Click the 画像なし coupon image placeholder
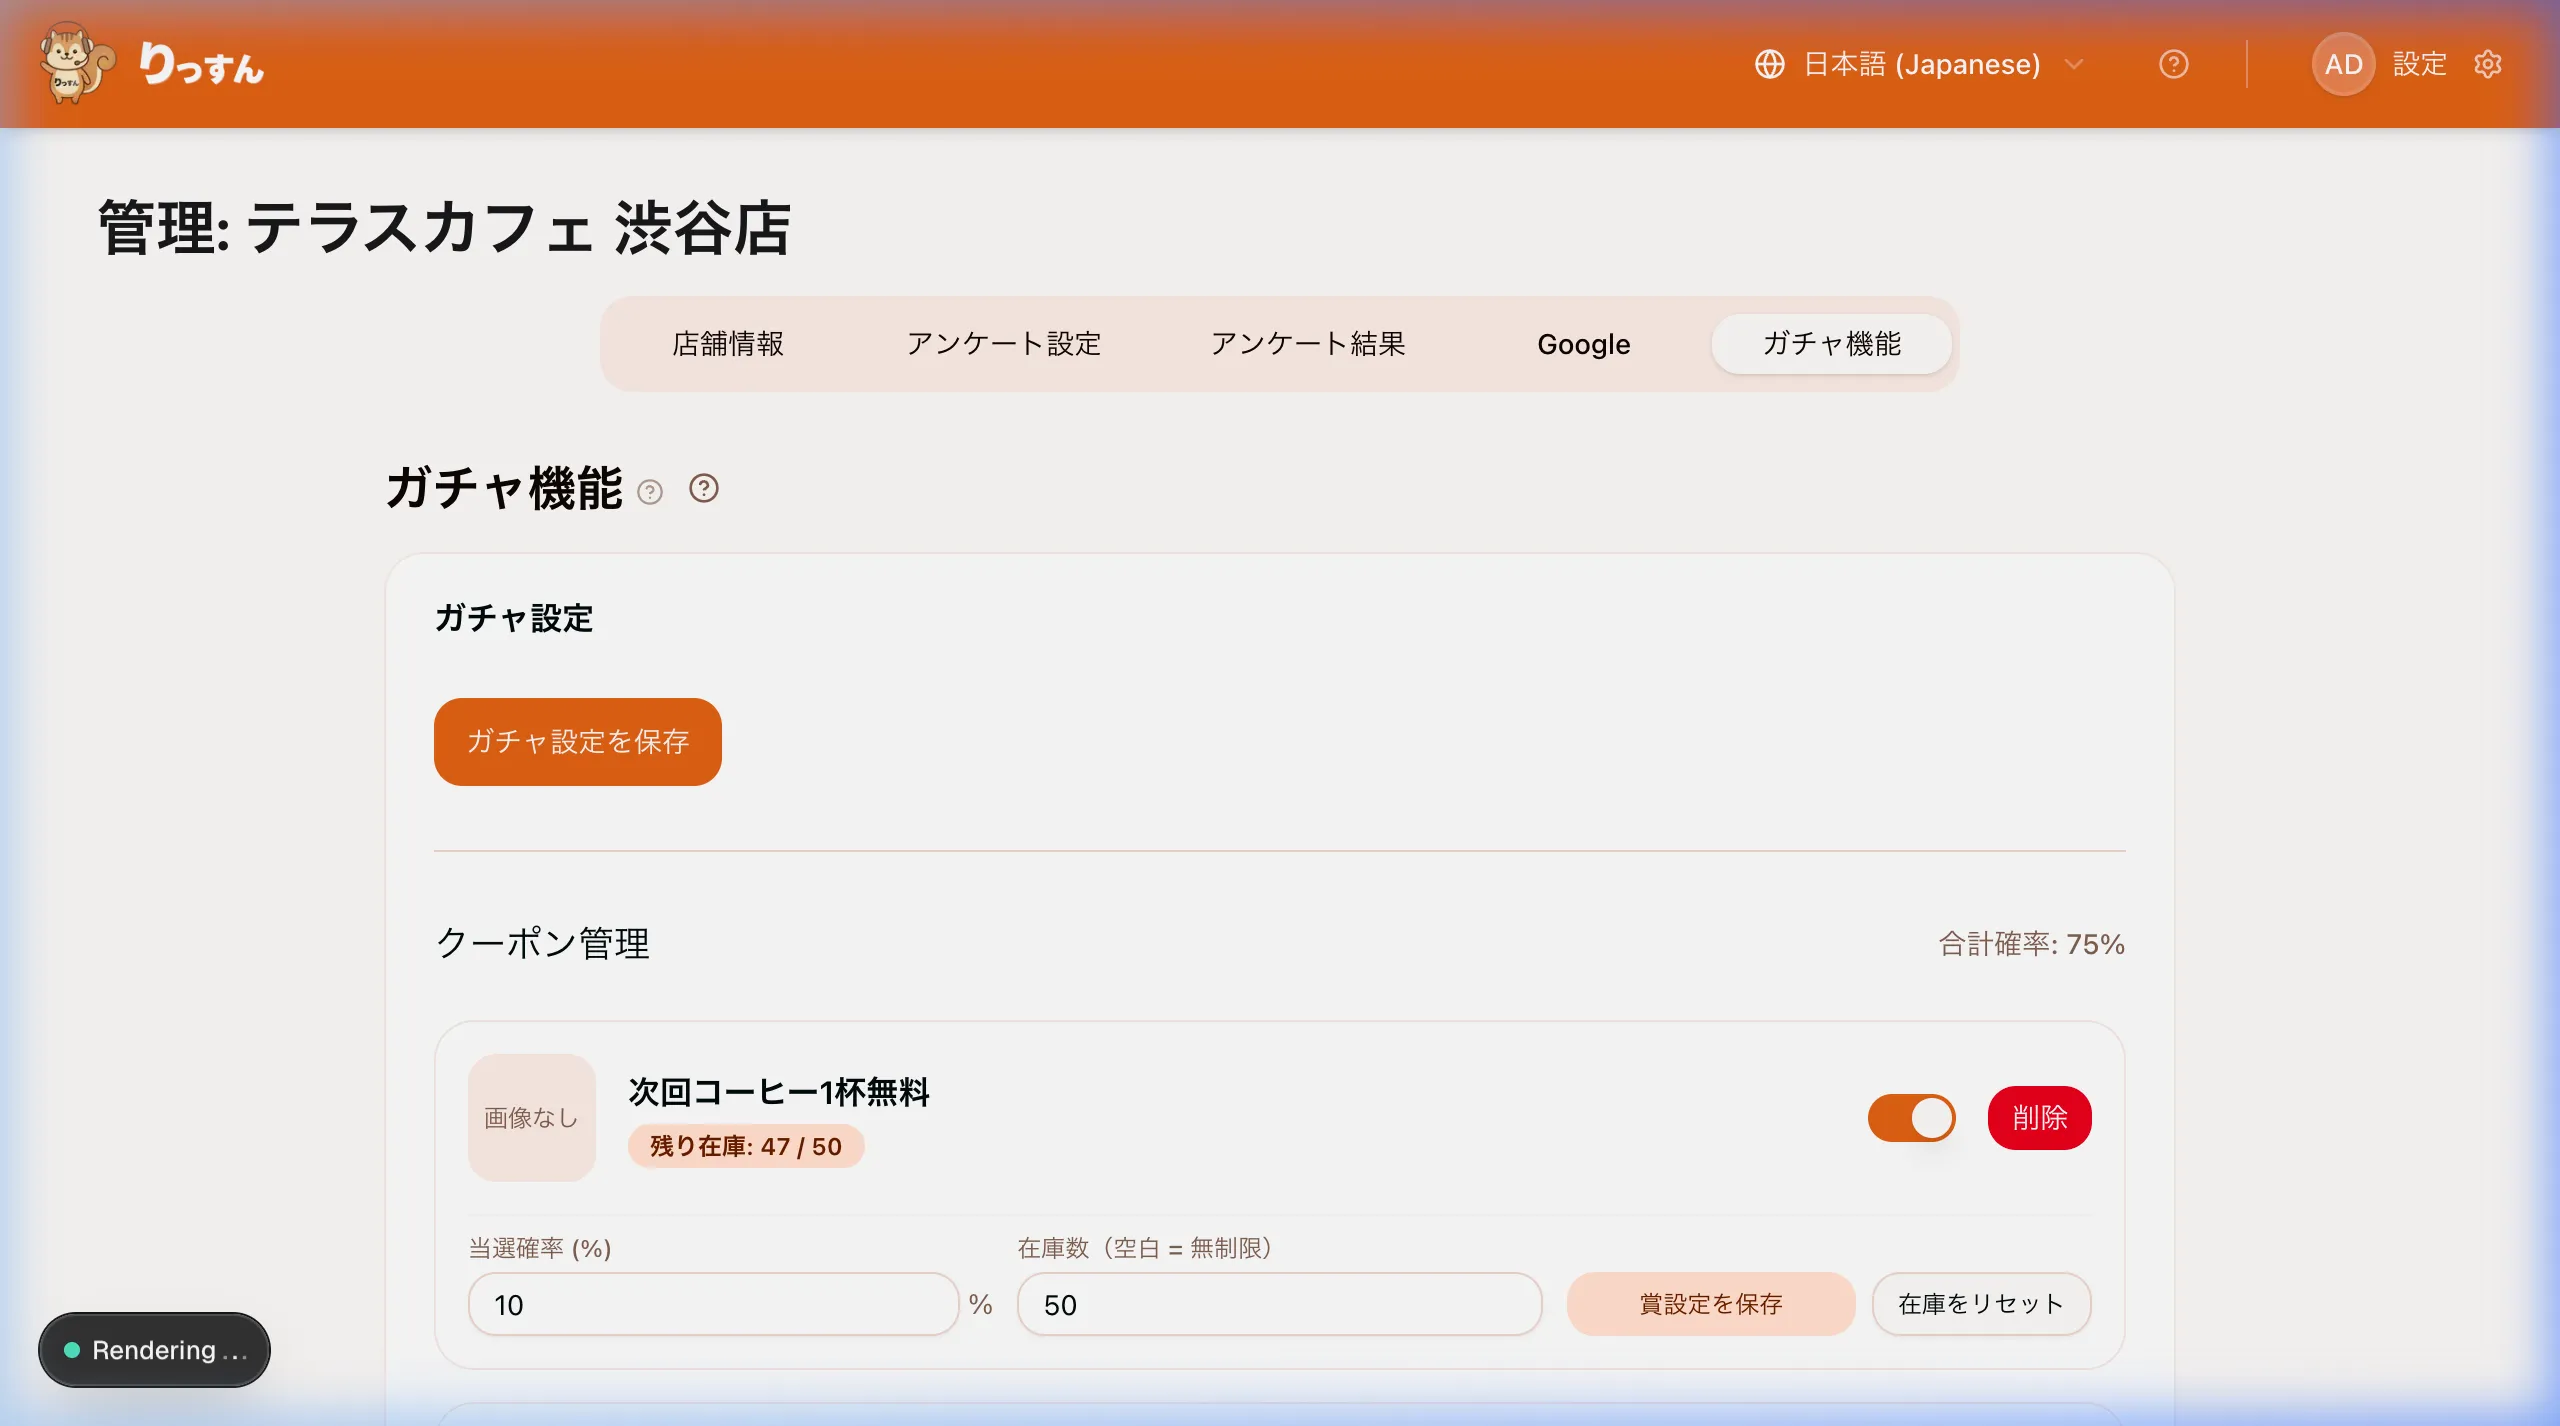The width and height of the screenshot is (2560, 1426). pos(531,1117)
